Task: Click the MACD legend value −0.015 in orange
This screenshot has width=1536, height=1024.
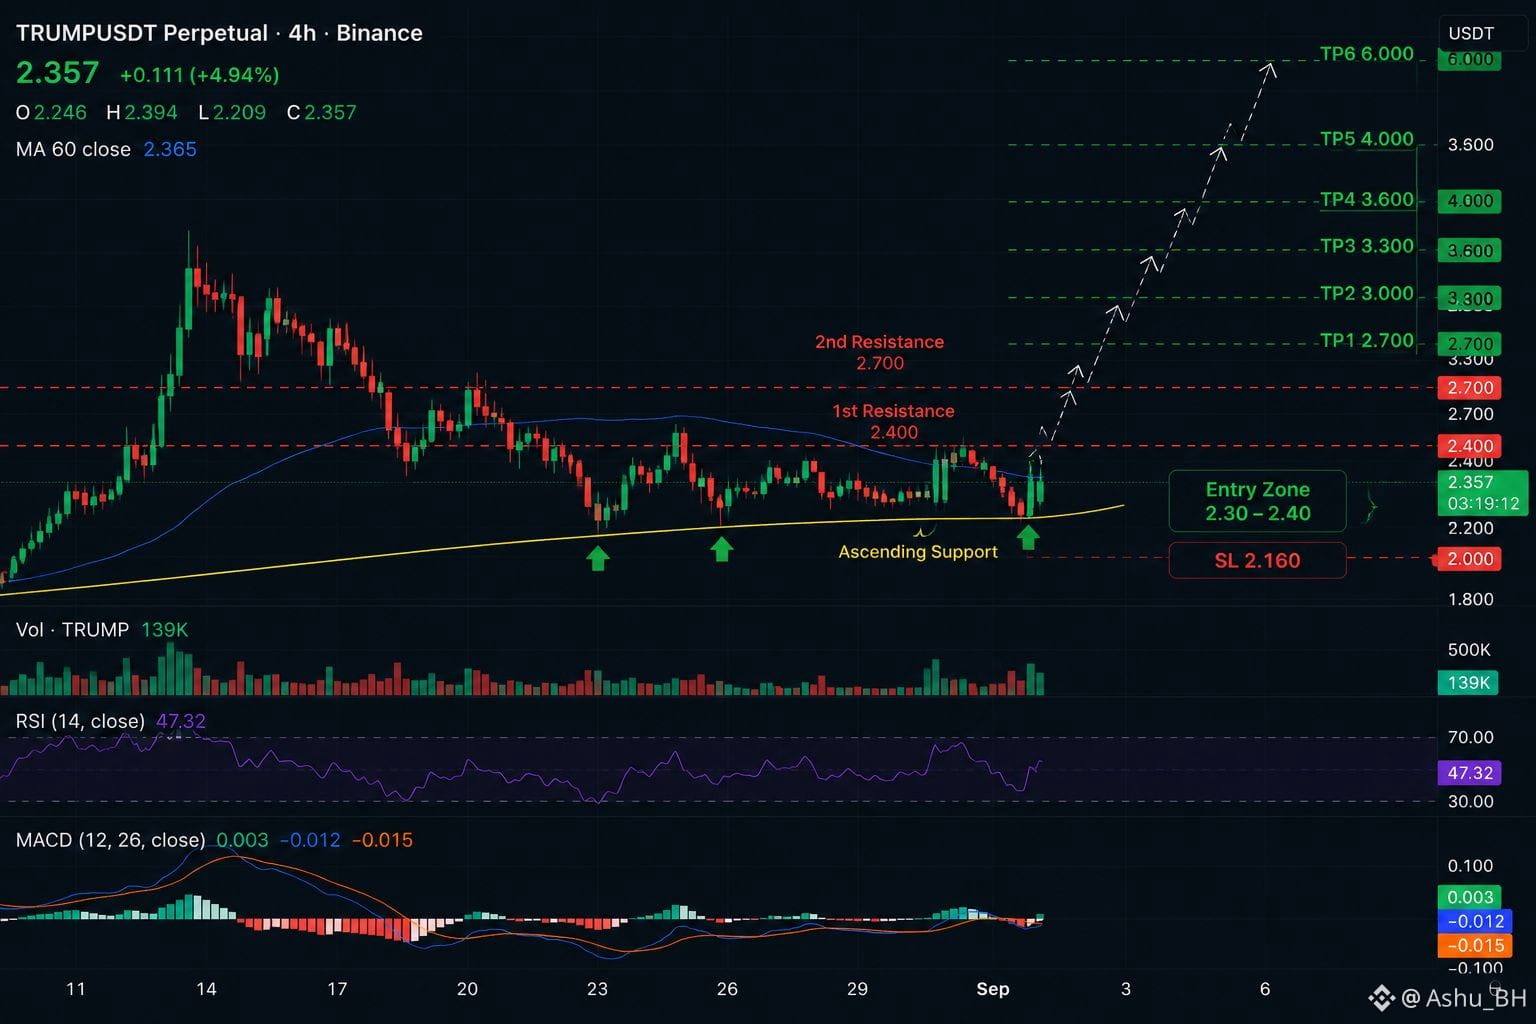Action: point(382,840)
